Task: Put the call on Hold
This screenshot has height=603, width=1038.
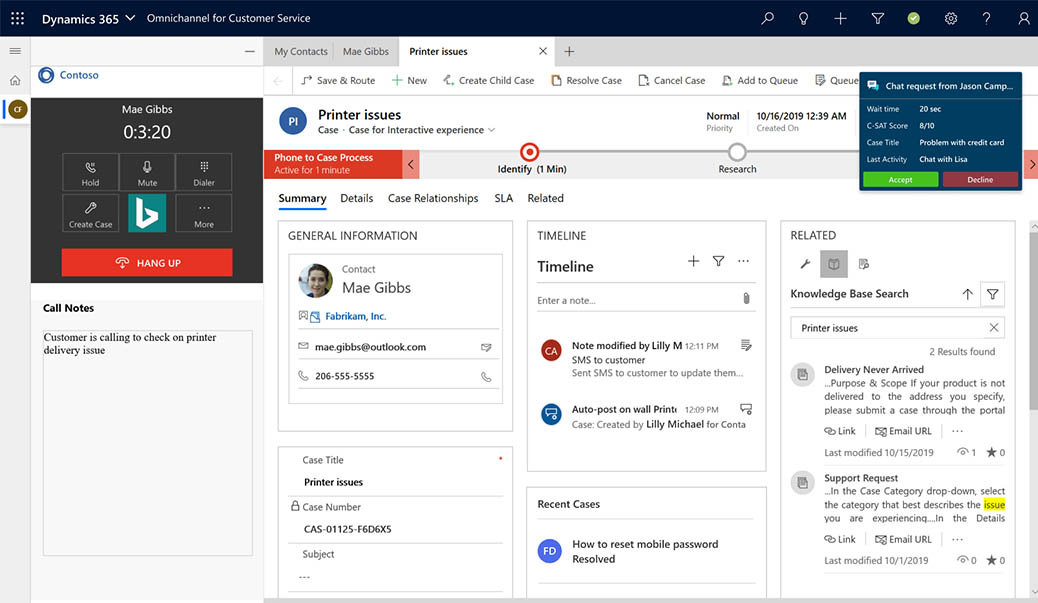Action: [91, 172]
